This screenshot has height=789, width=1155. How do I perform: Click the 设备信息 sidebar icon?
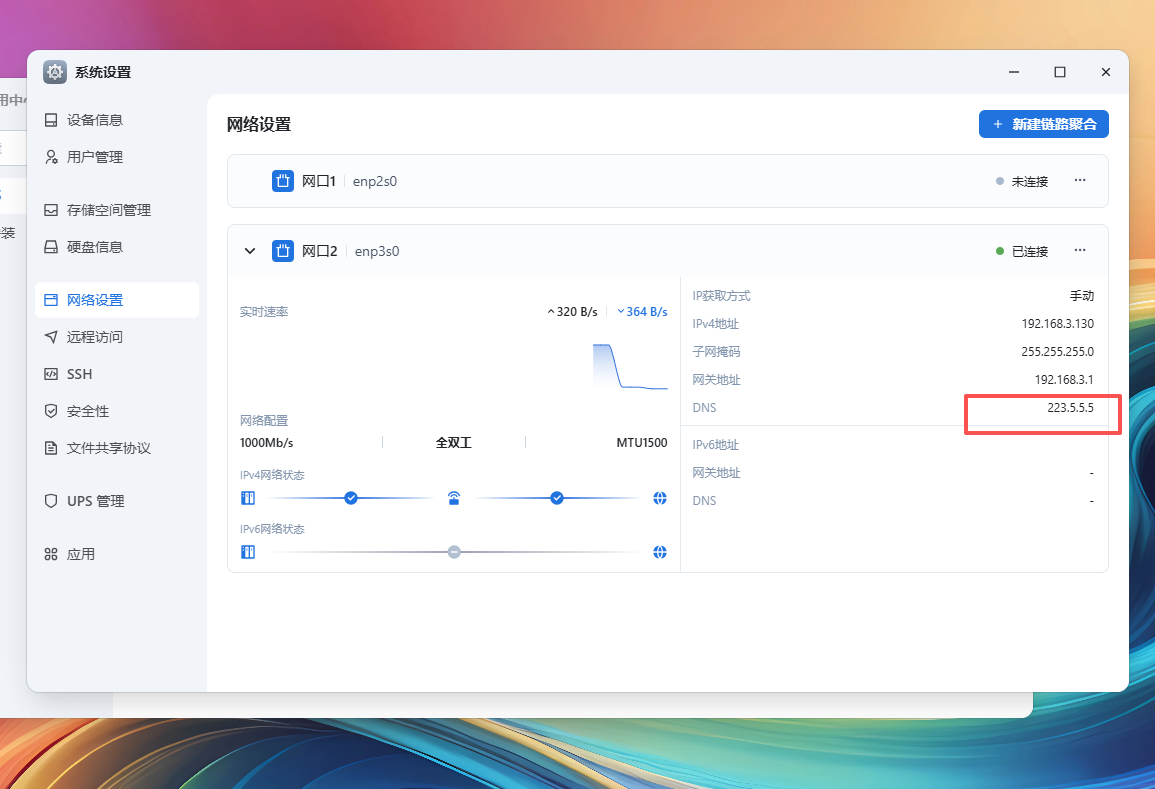[51, 120]
